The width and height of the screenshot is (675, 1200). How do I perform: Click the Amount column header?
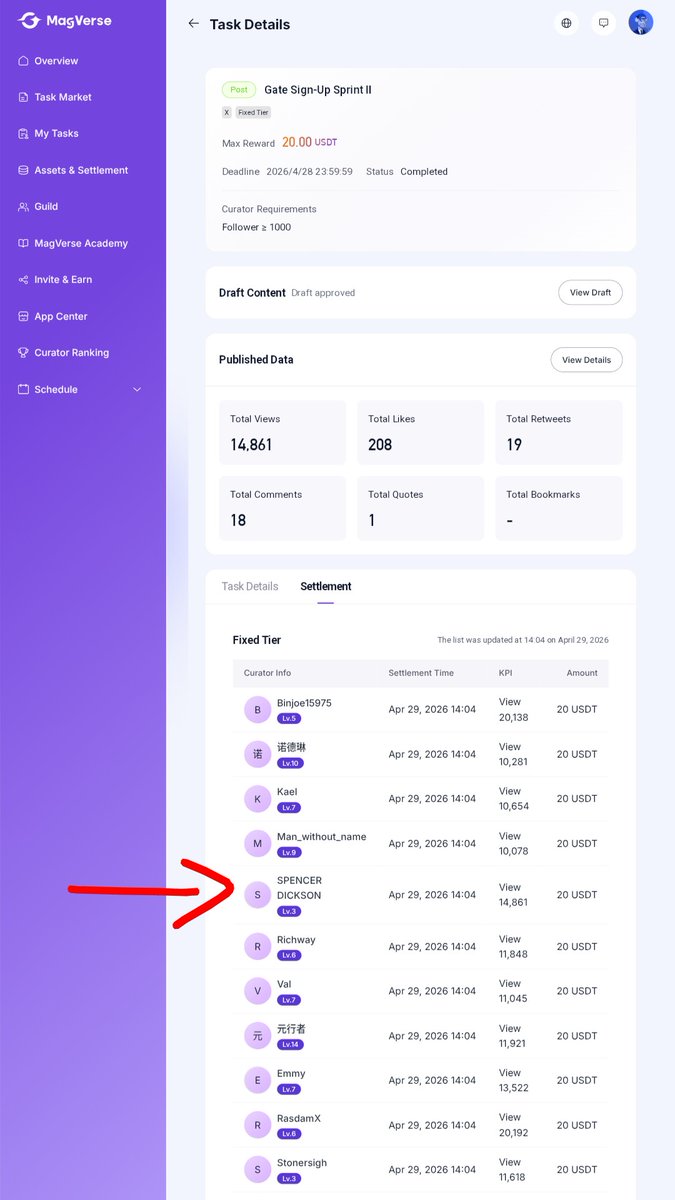click(x=582, y=673)
